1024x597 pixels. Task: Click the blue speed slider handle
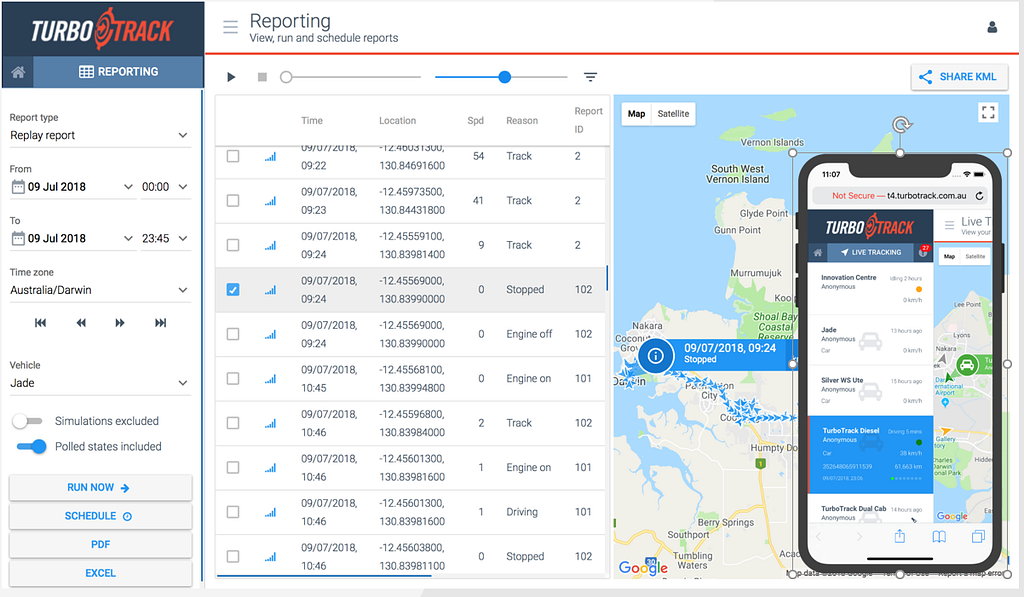pyautogui.click(x=504, y=77)
